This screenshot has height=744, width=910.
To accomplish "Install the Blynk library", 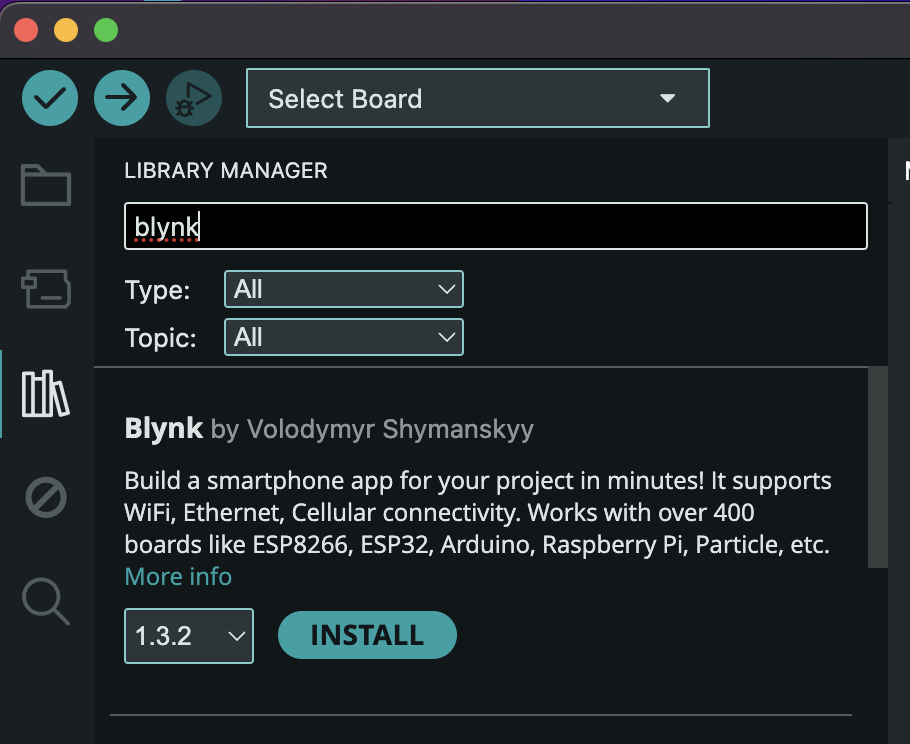I will coord(367,636).
